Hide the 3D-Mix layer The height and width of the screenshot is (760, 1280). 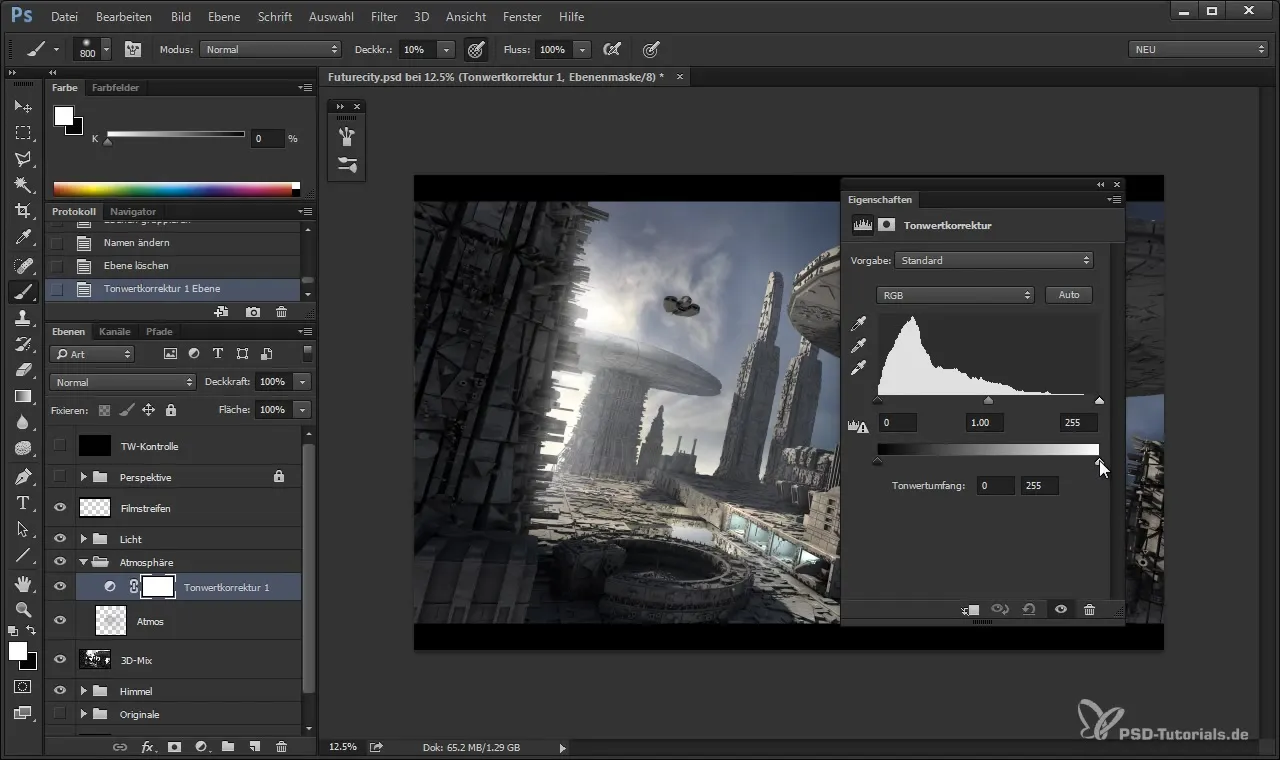60,660
